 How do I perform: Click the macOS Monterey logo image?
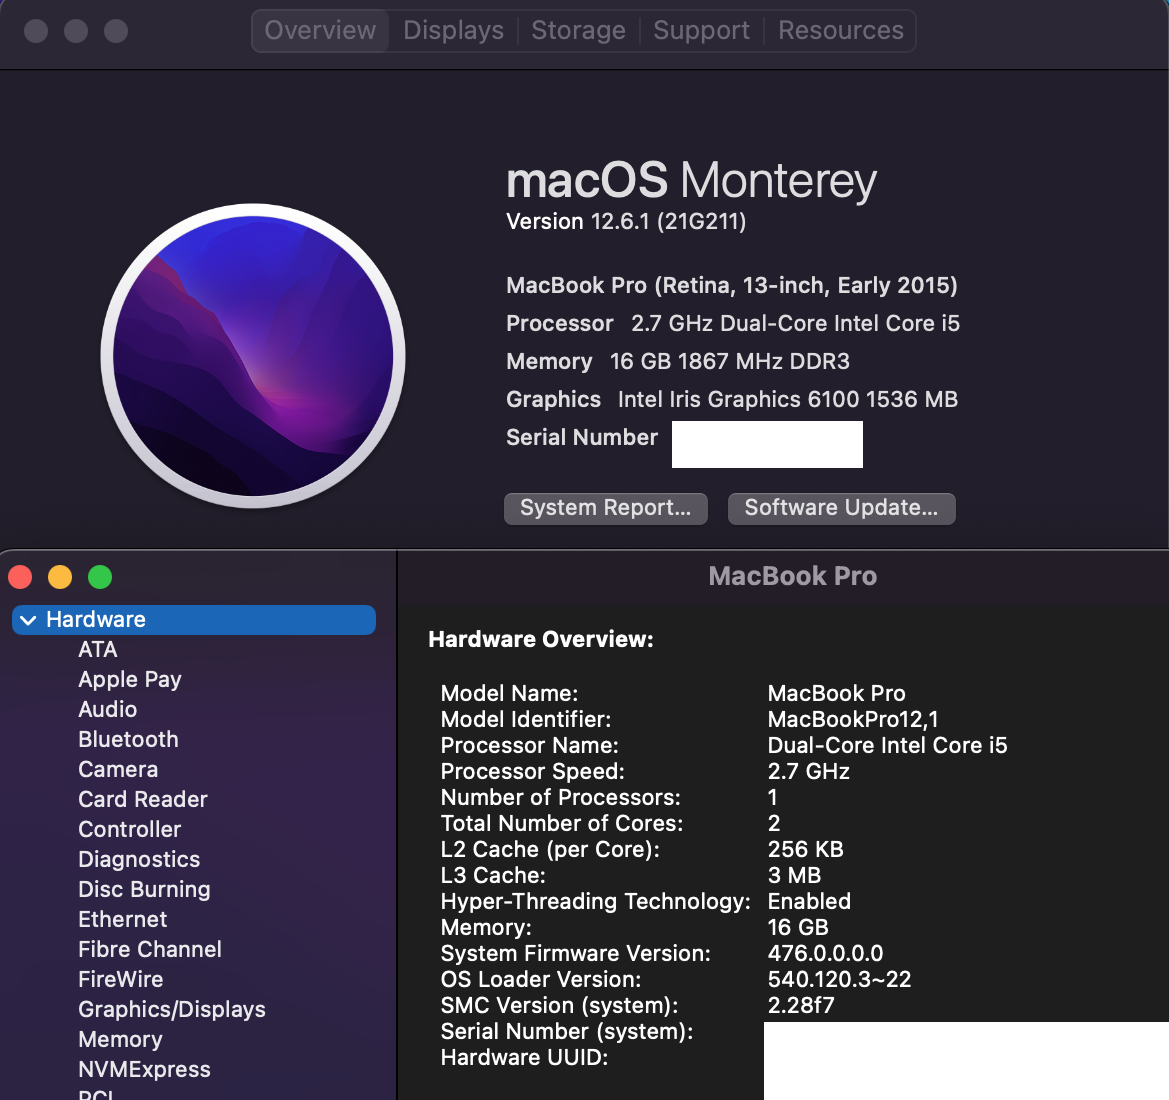253,356
